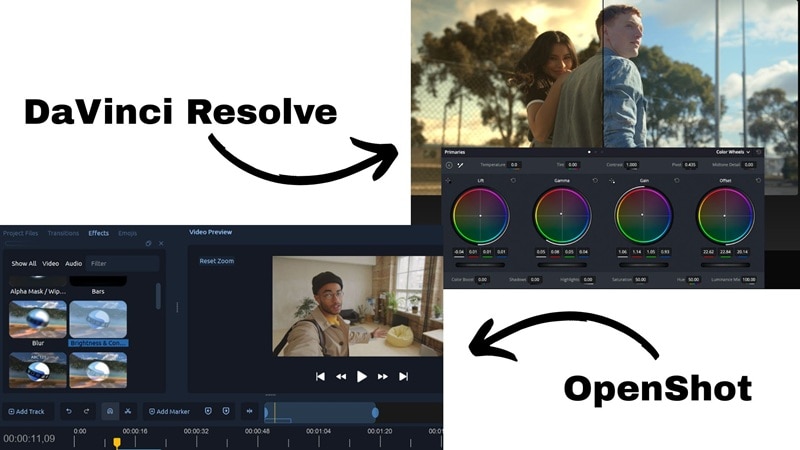
Task: Center timeline on playhead icon
Action: [x=249, y=411]
